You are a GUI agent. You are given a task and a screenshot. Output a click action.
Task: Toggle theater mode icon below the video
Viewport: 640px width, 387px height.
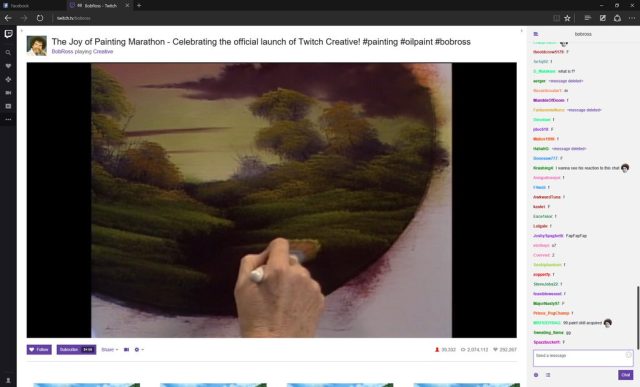click(x=127, y=349)
